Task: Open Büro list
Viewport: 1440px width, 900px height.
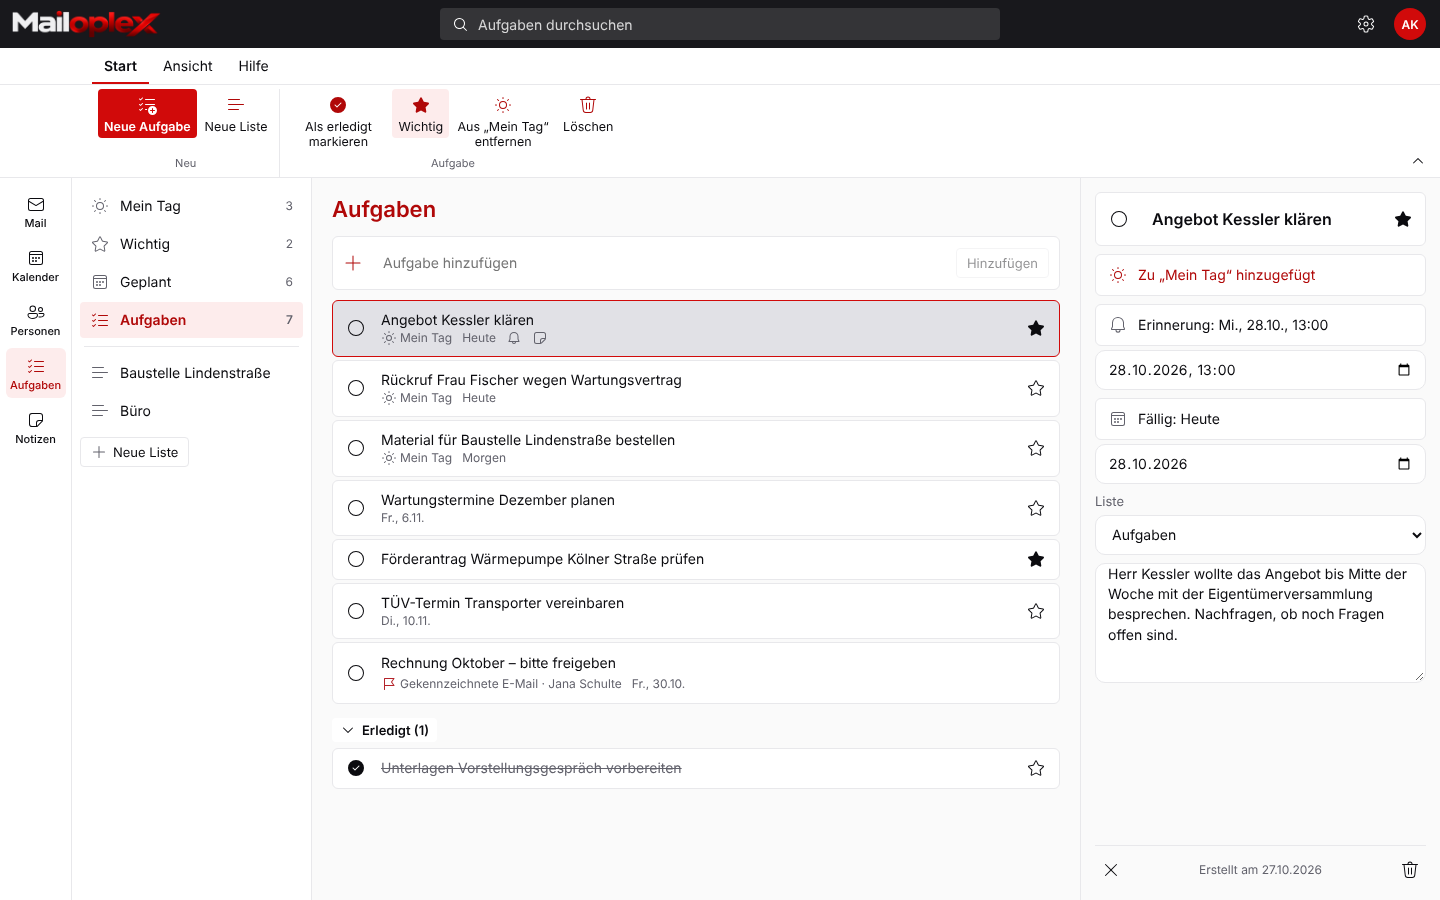Action: click(191, 411)
